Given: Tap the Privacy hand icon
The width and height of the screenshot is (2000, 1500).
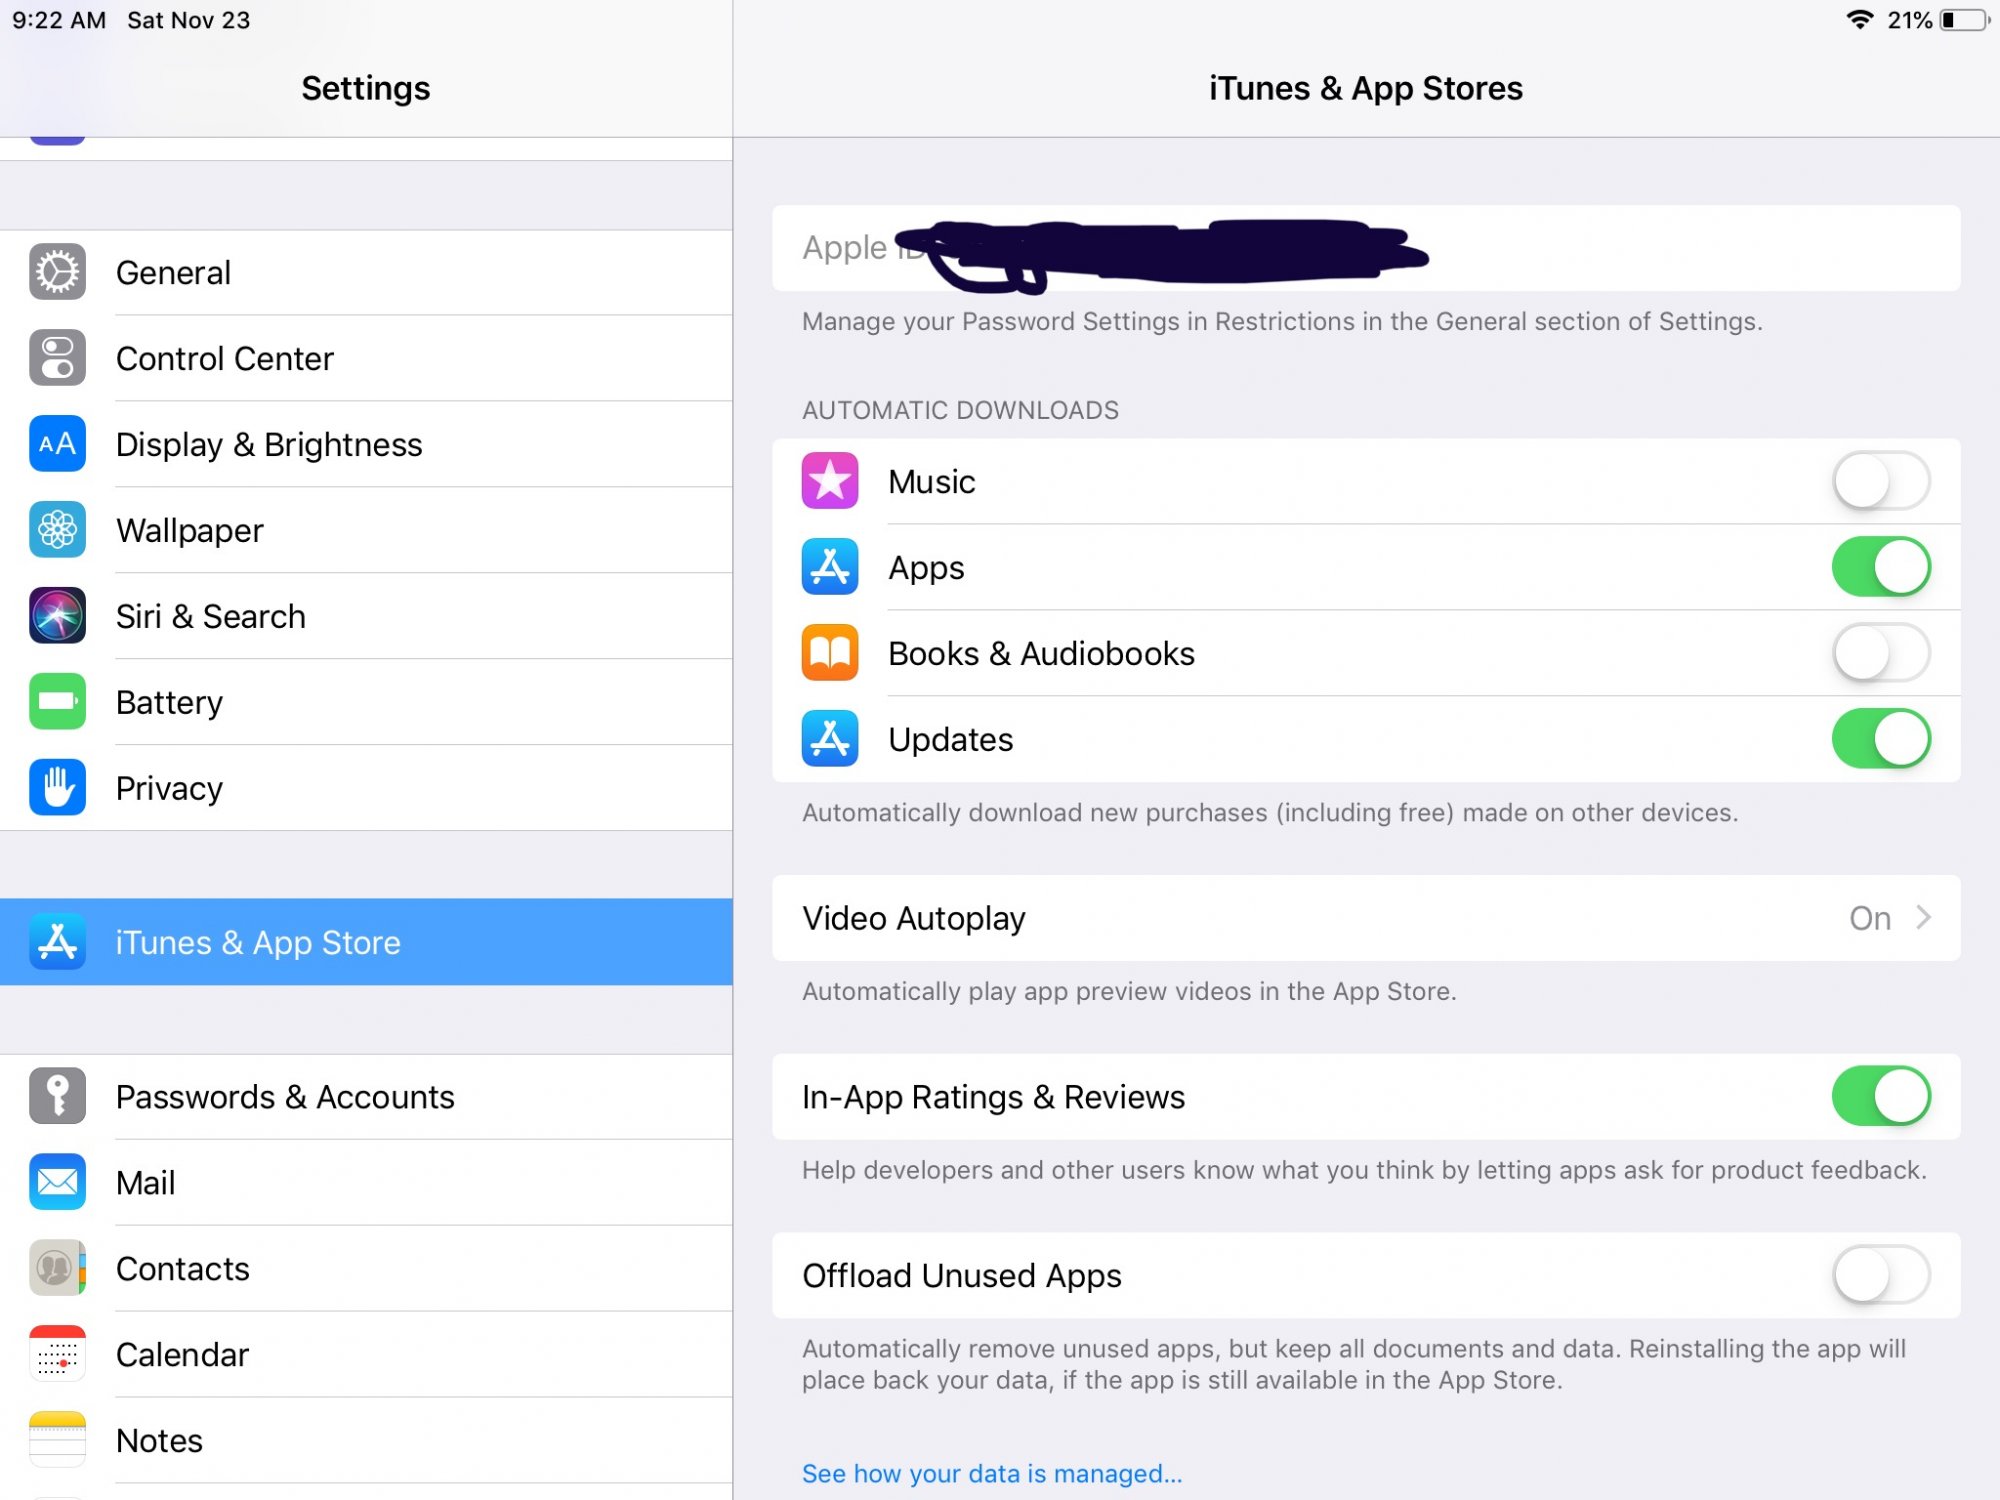Looking at the screenshot, I should pyautogui.click(x=57, y=788).
